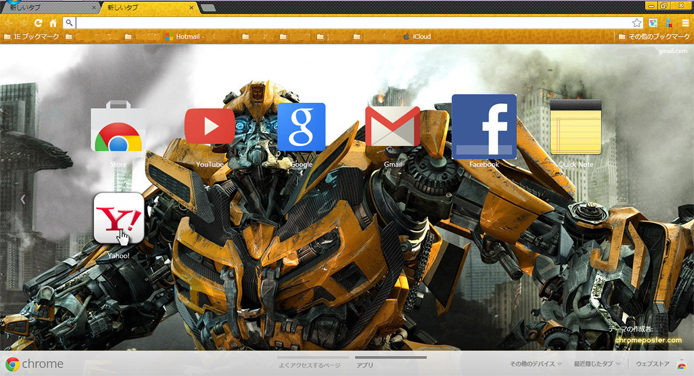Switch to the よくアクセスするページ section
The height and width of the screenshot is (376, 694).
(309, 365)
